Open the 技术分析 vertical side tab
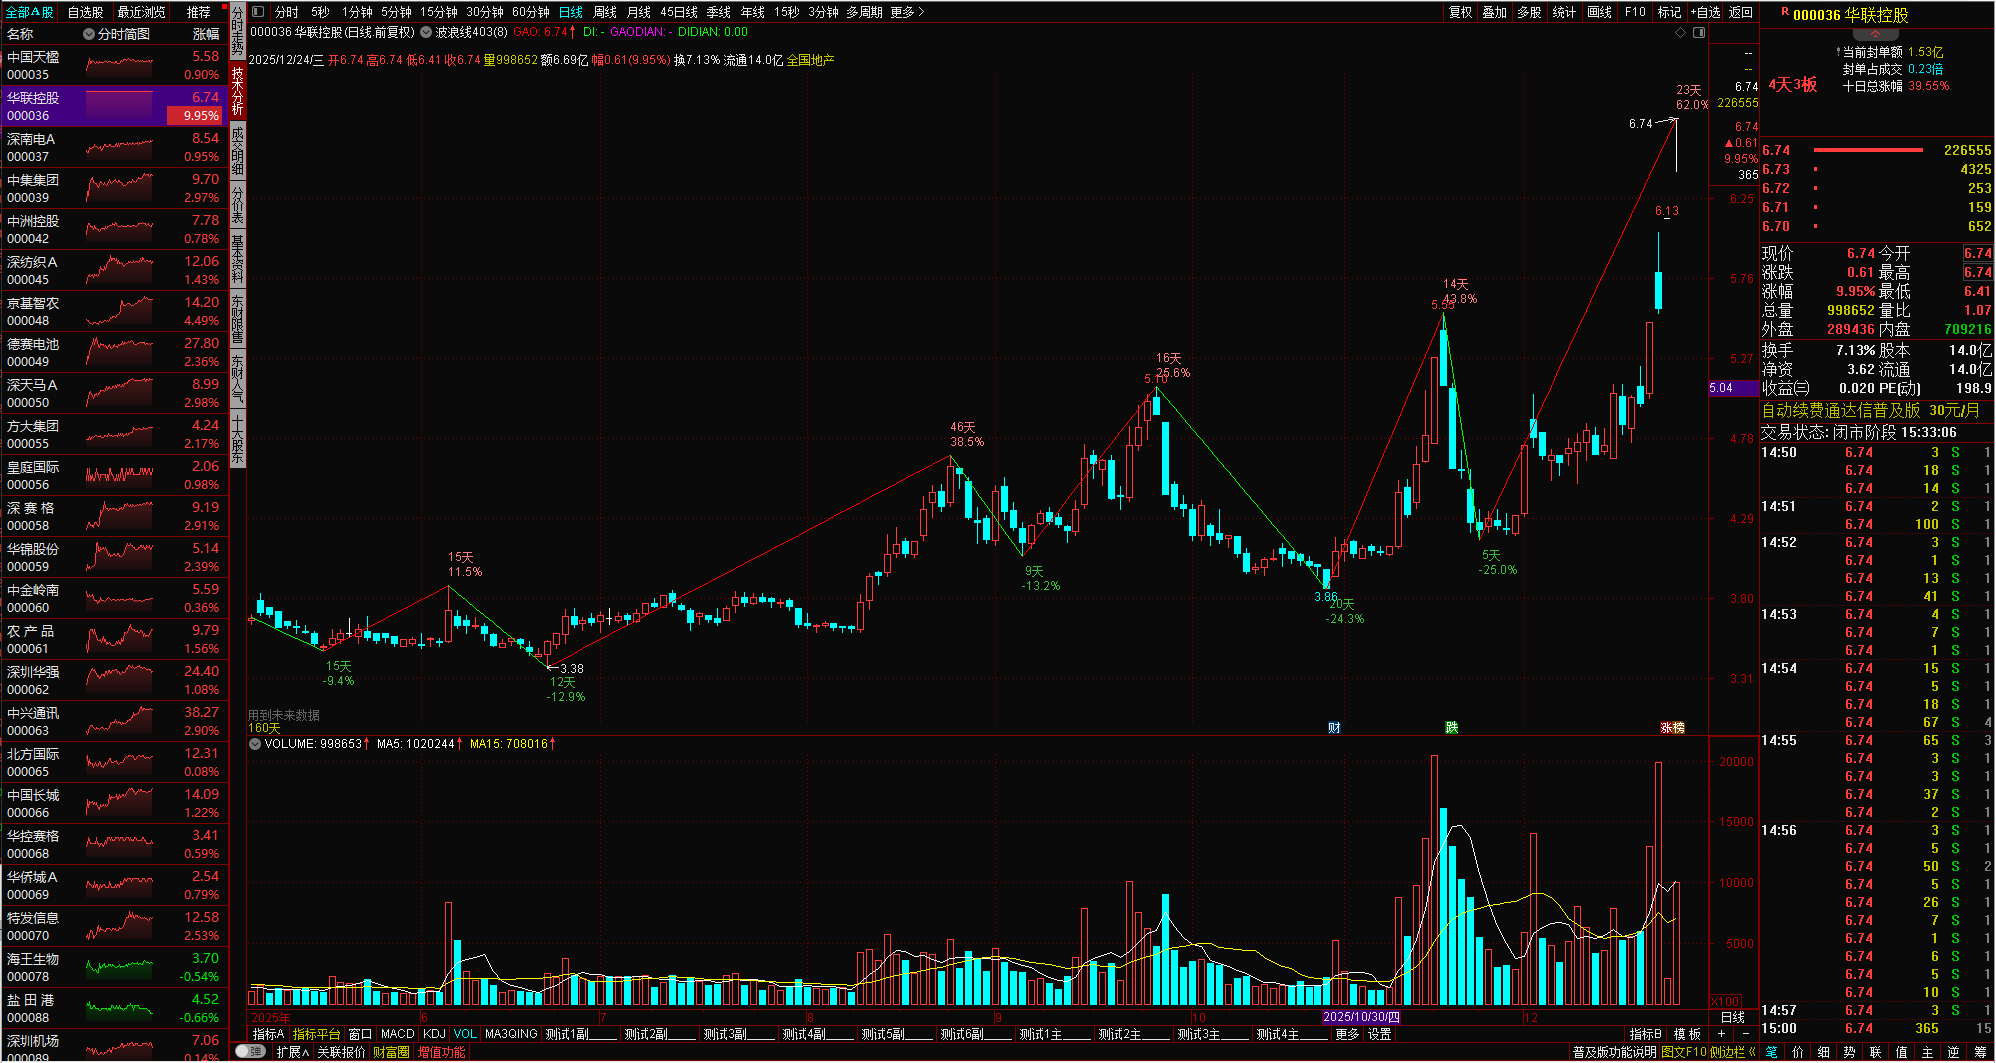The width and height of the screenshot is (1996, 1063). [237, 91]
